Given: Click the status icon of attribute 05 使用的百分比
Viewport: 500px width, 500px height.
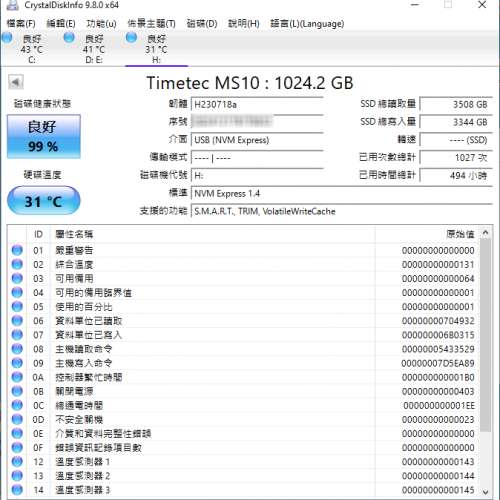Looking at the screenshot, I should pos(17,306).
